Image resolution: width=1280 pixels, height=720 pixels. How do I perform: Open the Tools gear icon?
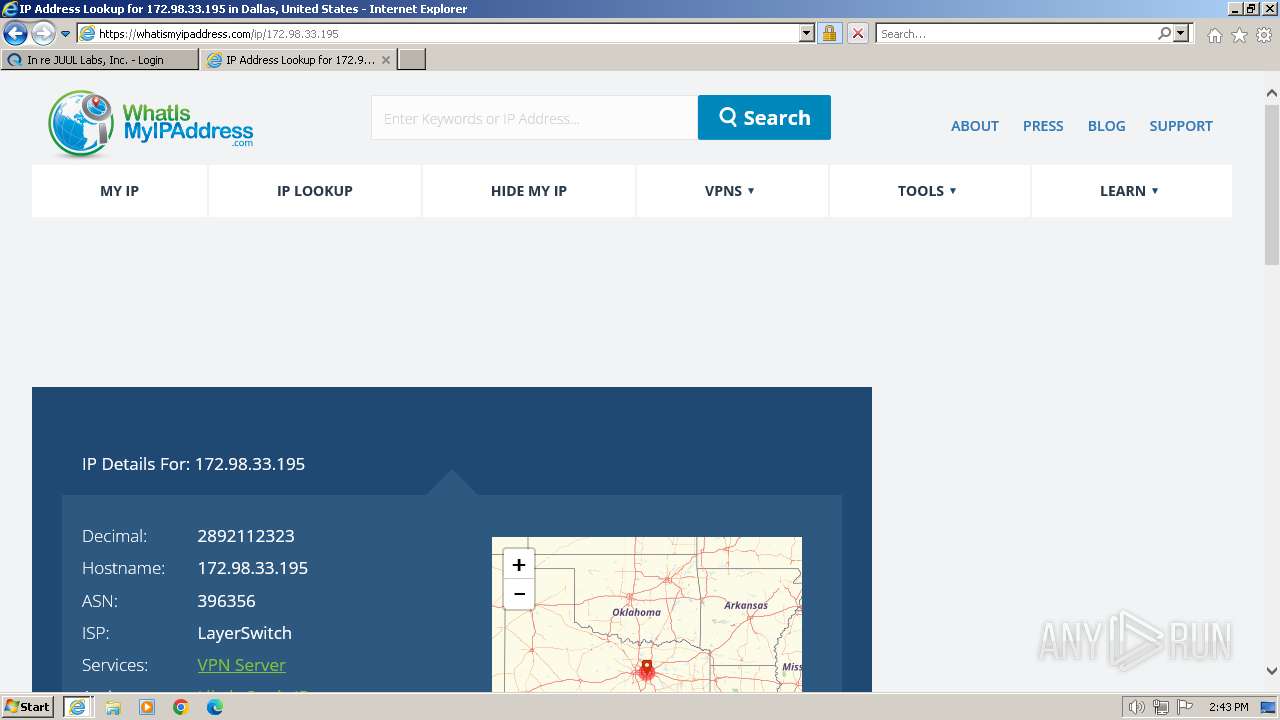tap(1263, 35)
